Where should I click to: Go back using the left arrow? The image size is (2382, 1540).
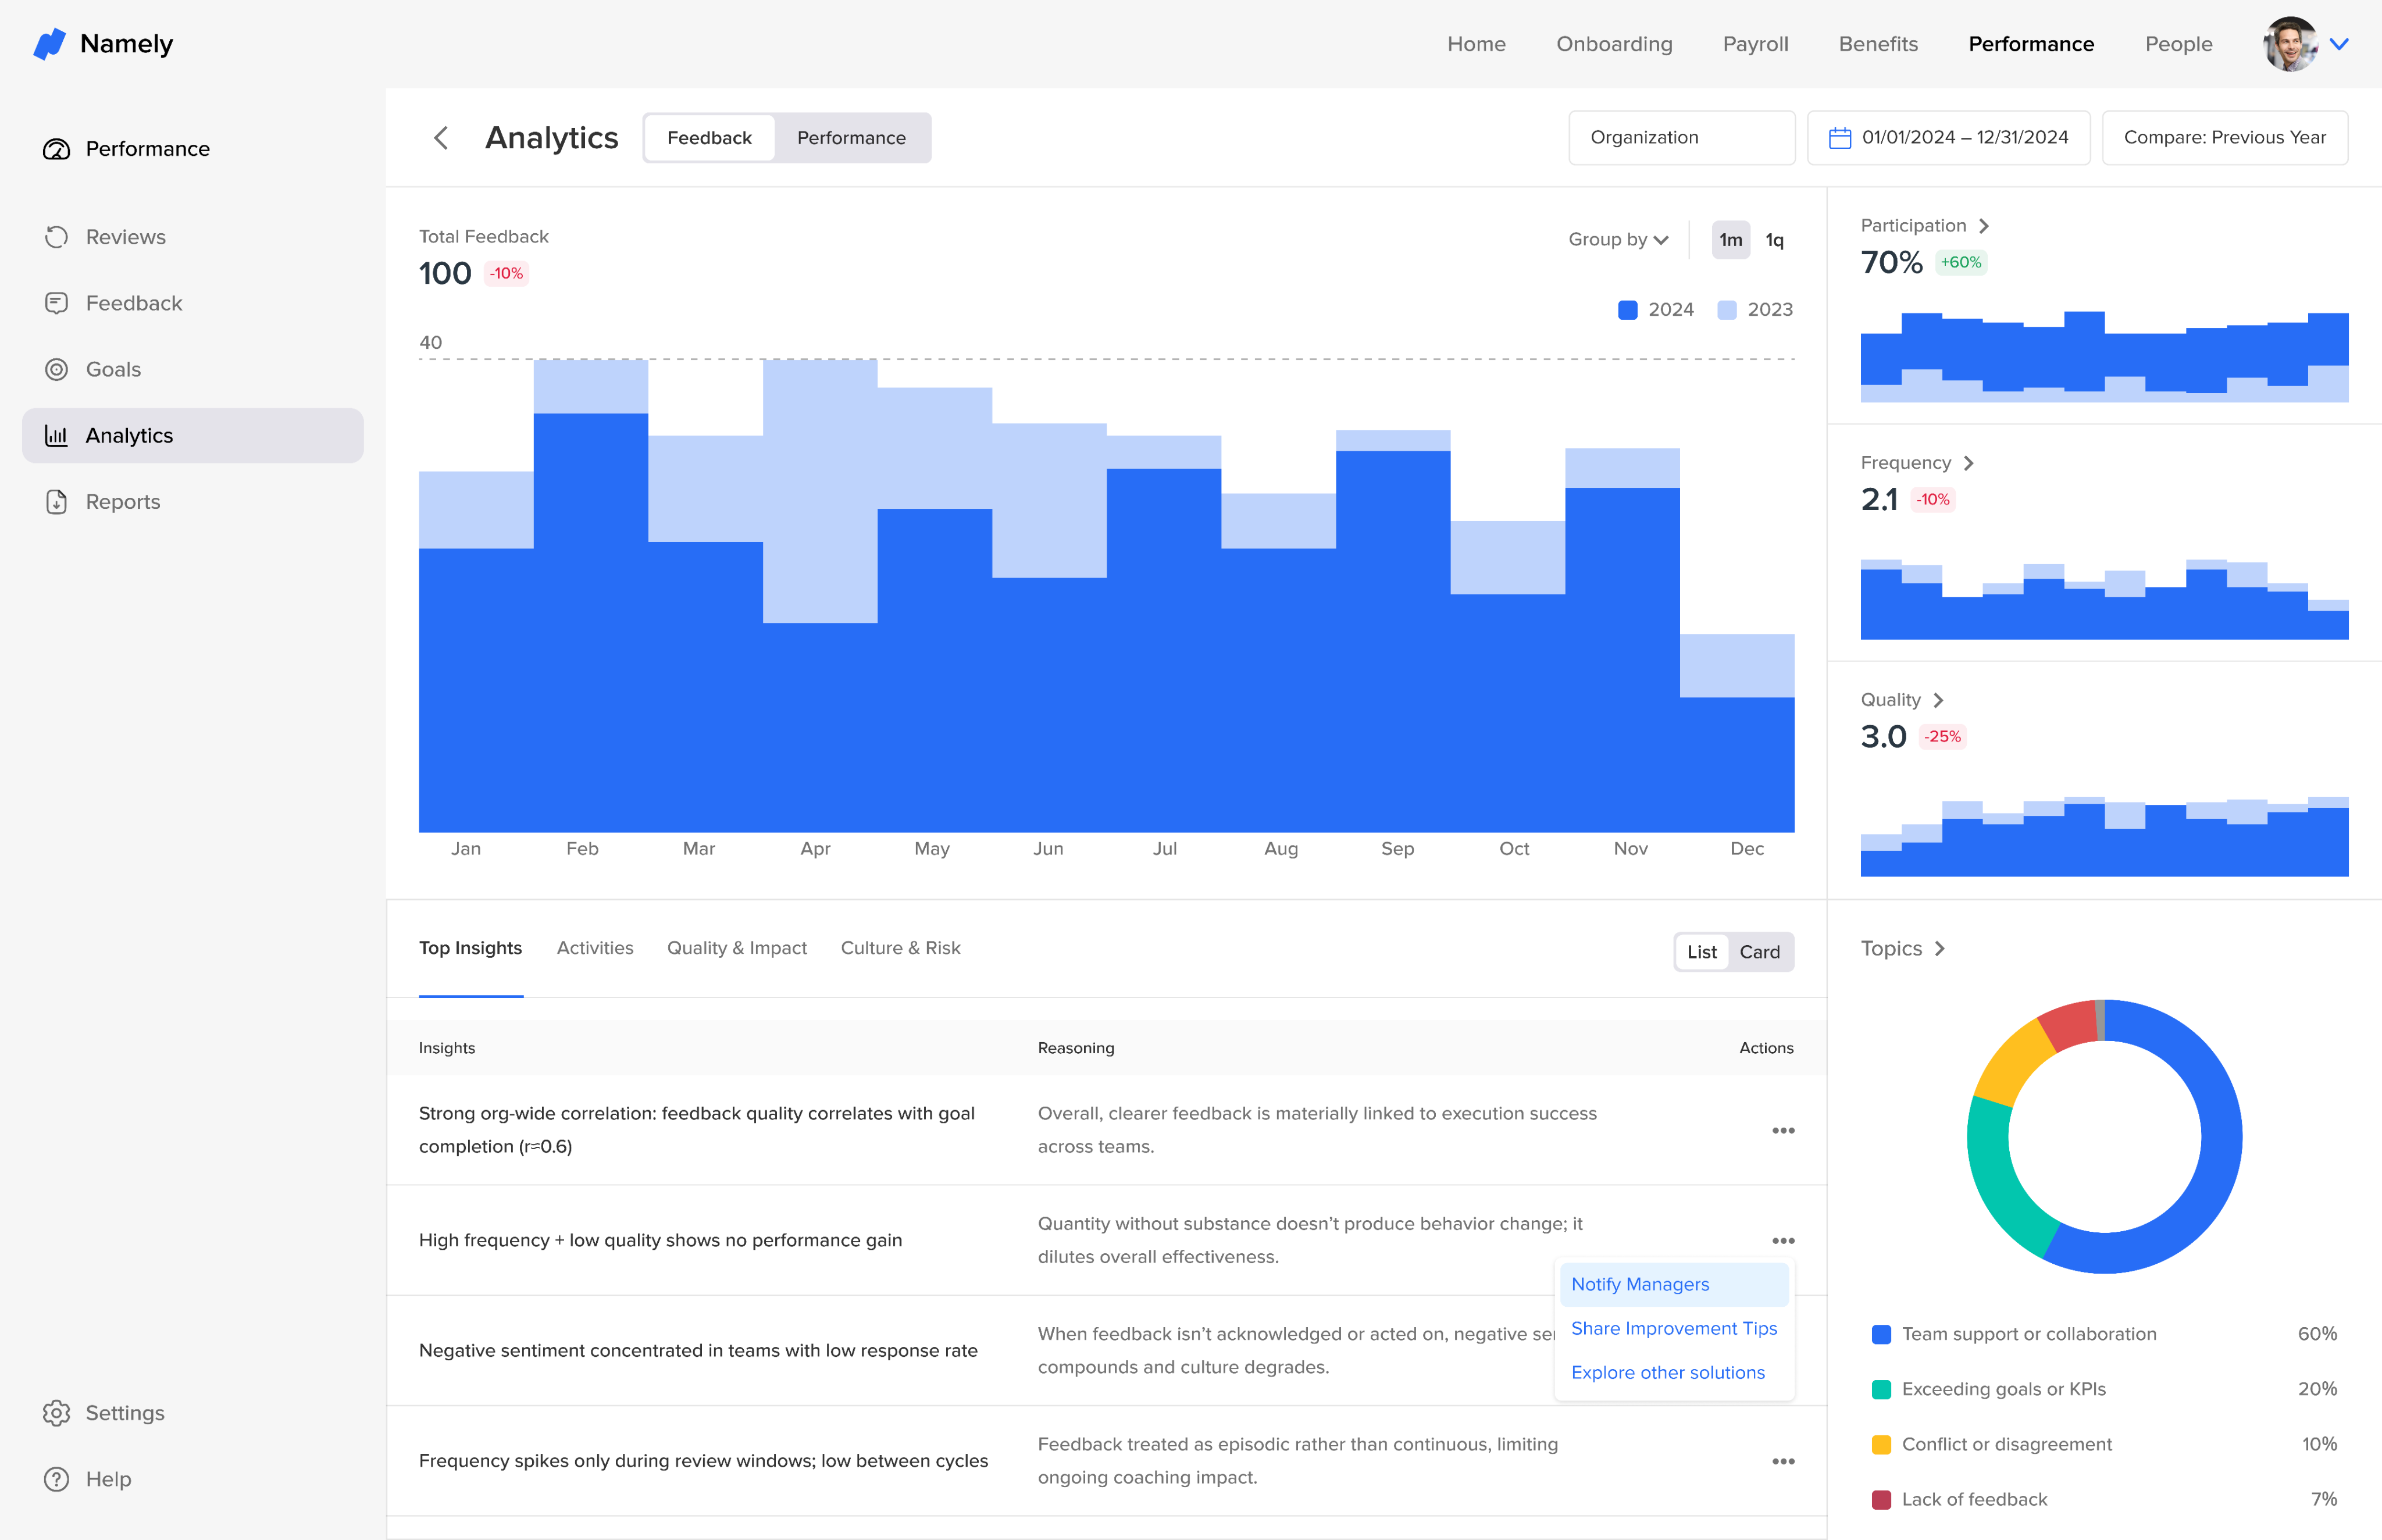point(441,138)
